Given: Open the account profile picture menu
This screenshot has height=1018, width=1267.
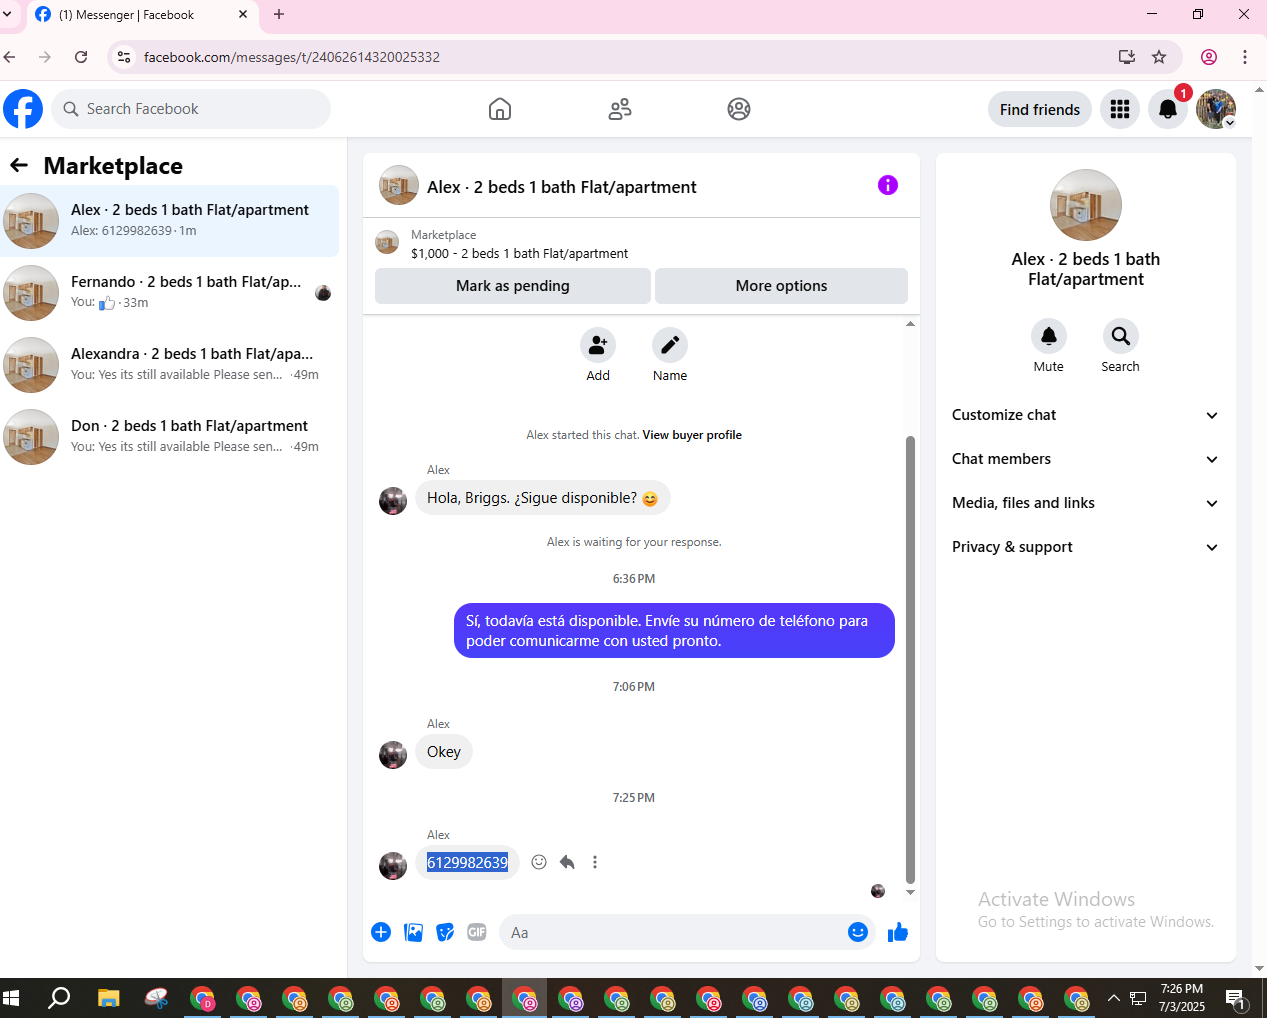Looking at the screenshot, I should pyautogui.click(x=1216, y=109).
